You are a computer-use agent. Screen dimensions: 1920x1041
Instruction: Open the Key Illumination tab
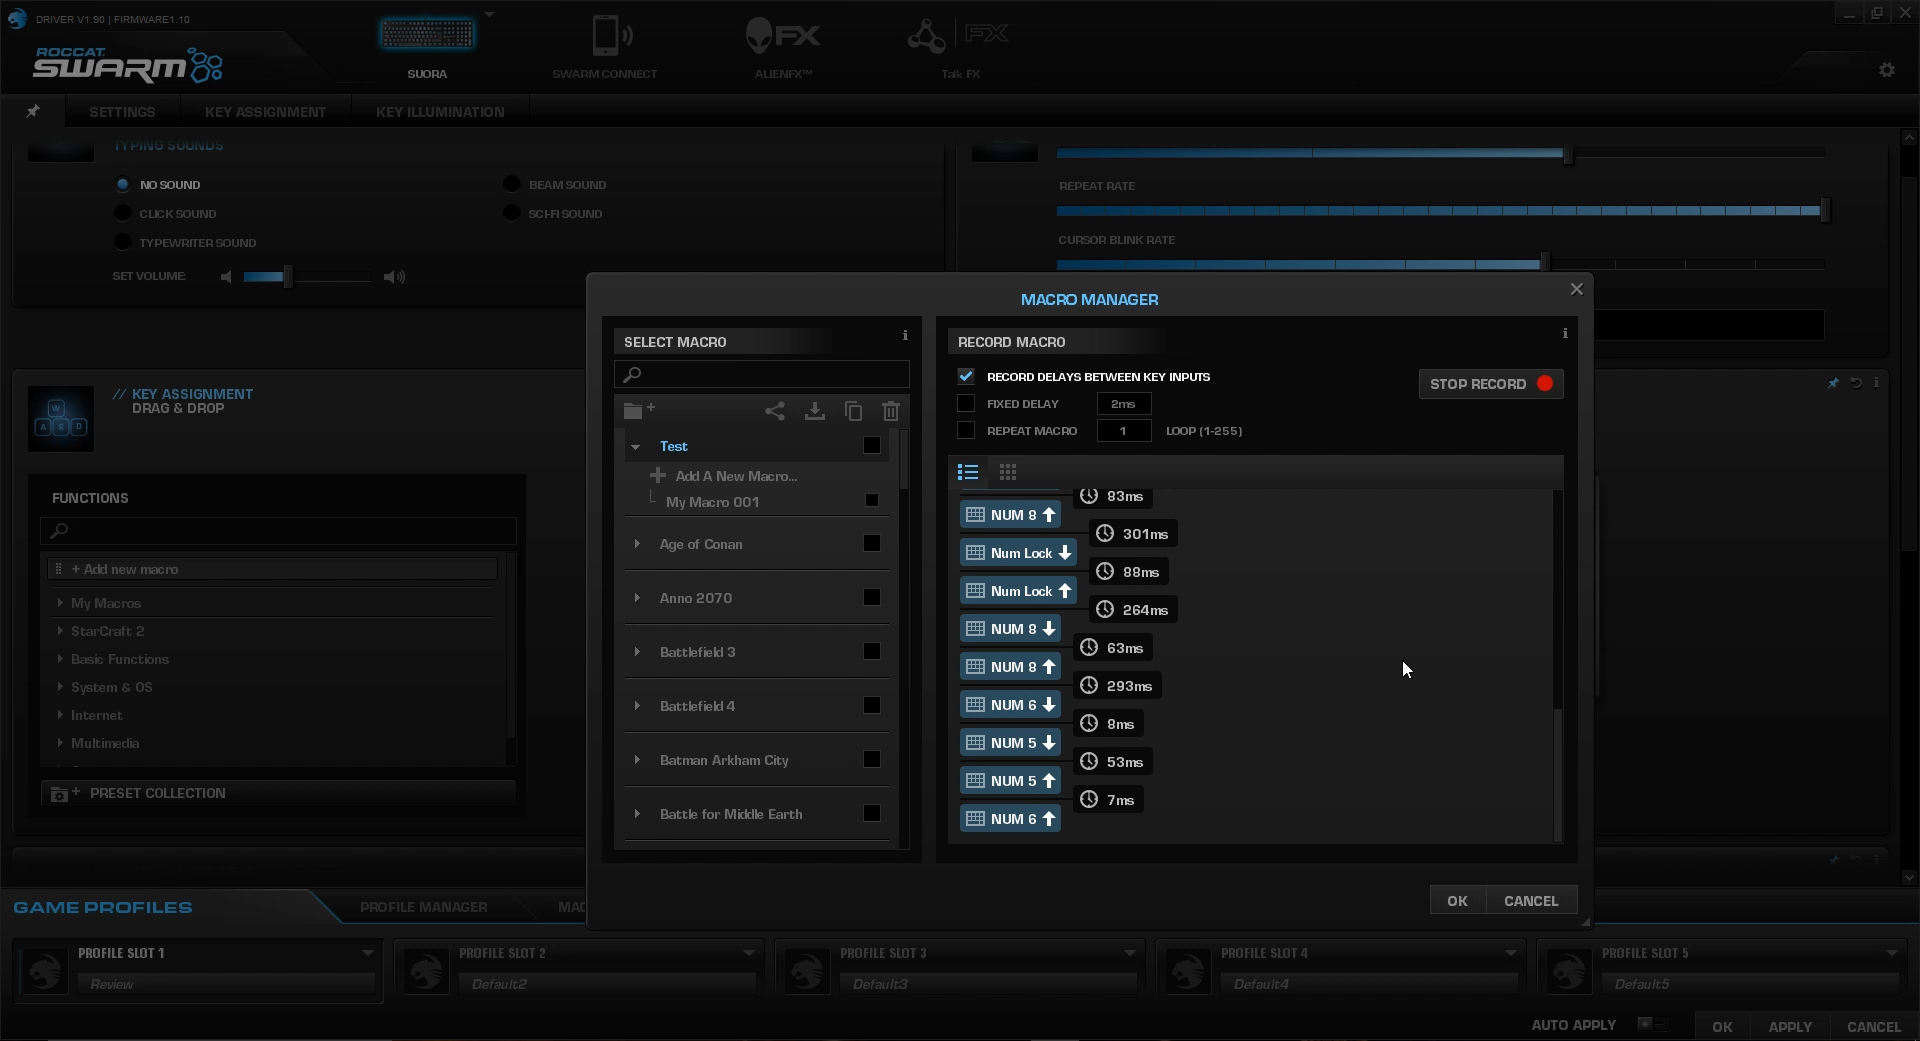[440, 112]
